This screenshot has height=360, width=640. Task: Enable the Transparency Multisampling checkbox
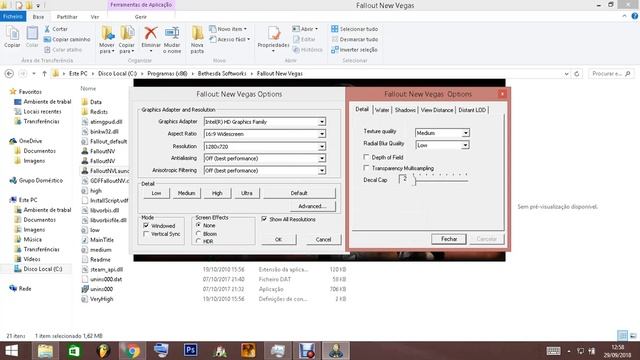(366, 168)
